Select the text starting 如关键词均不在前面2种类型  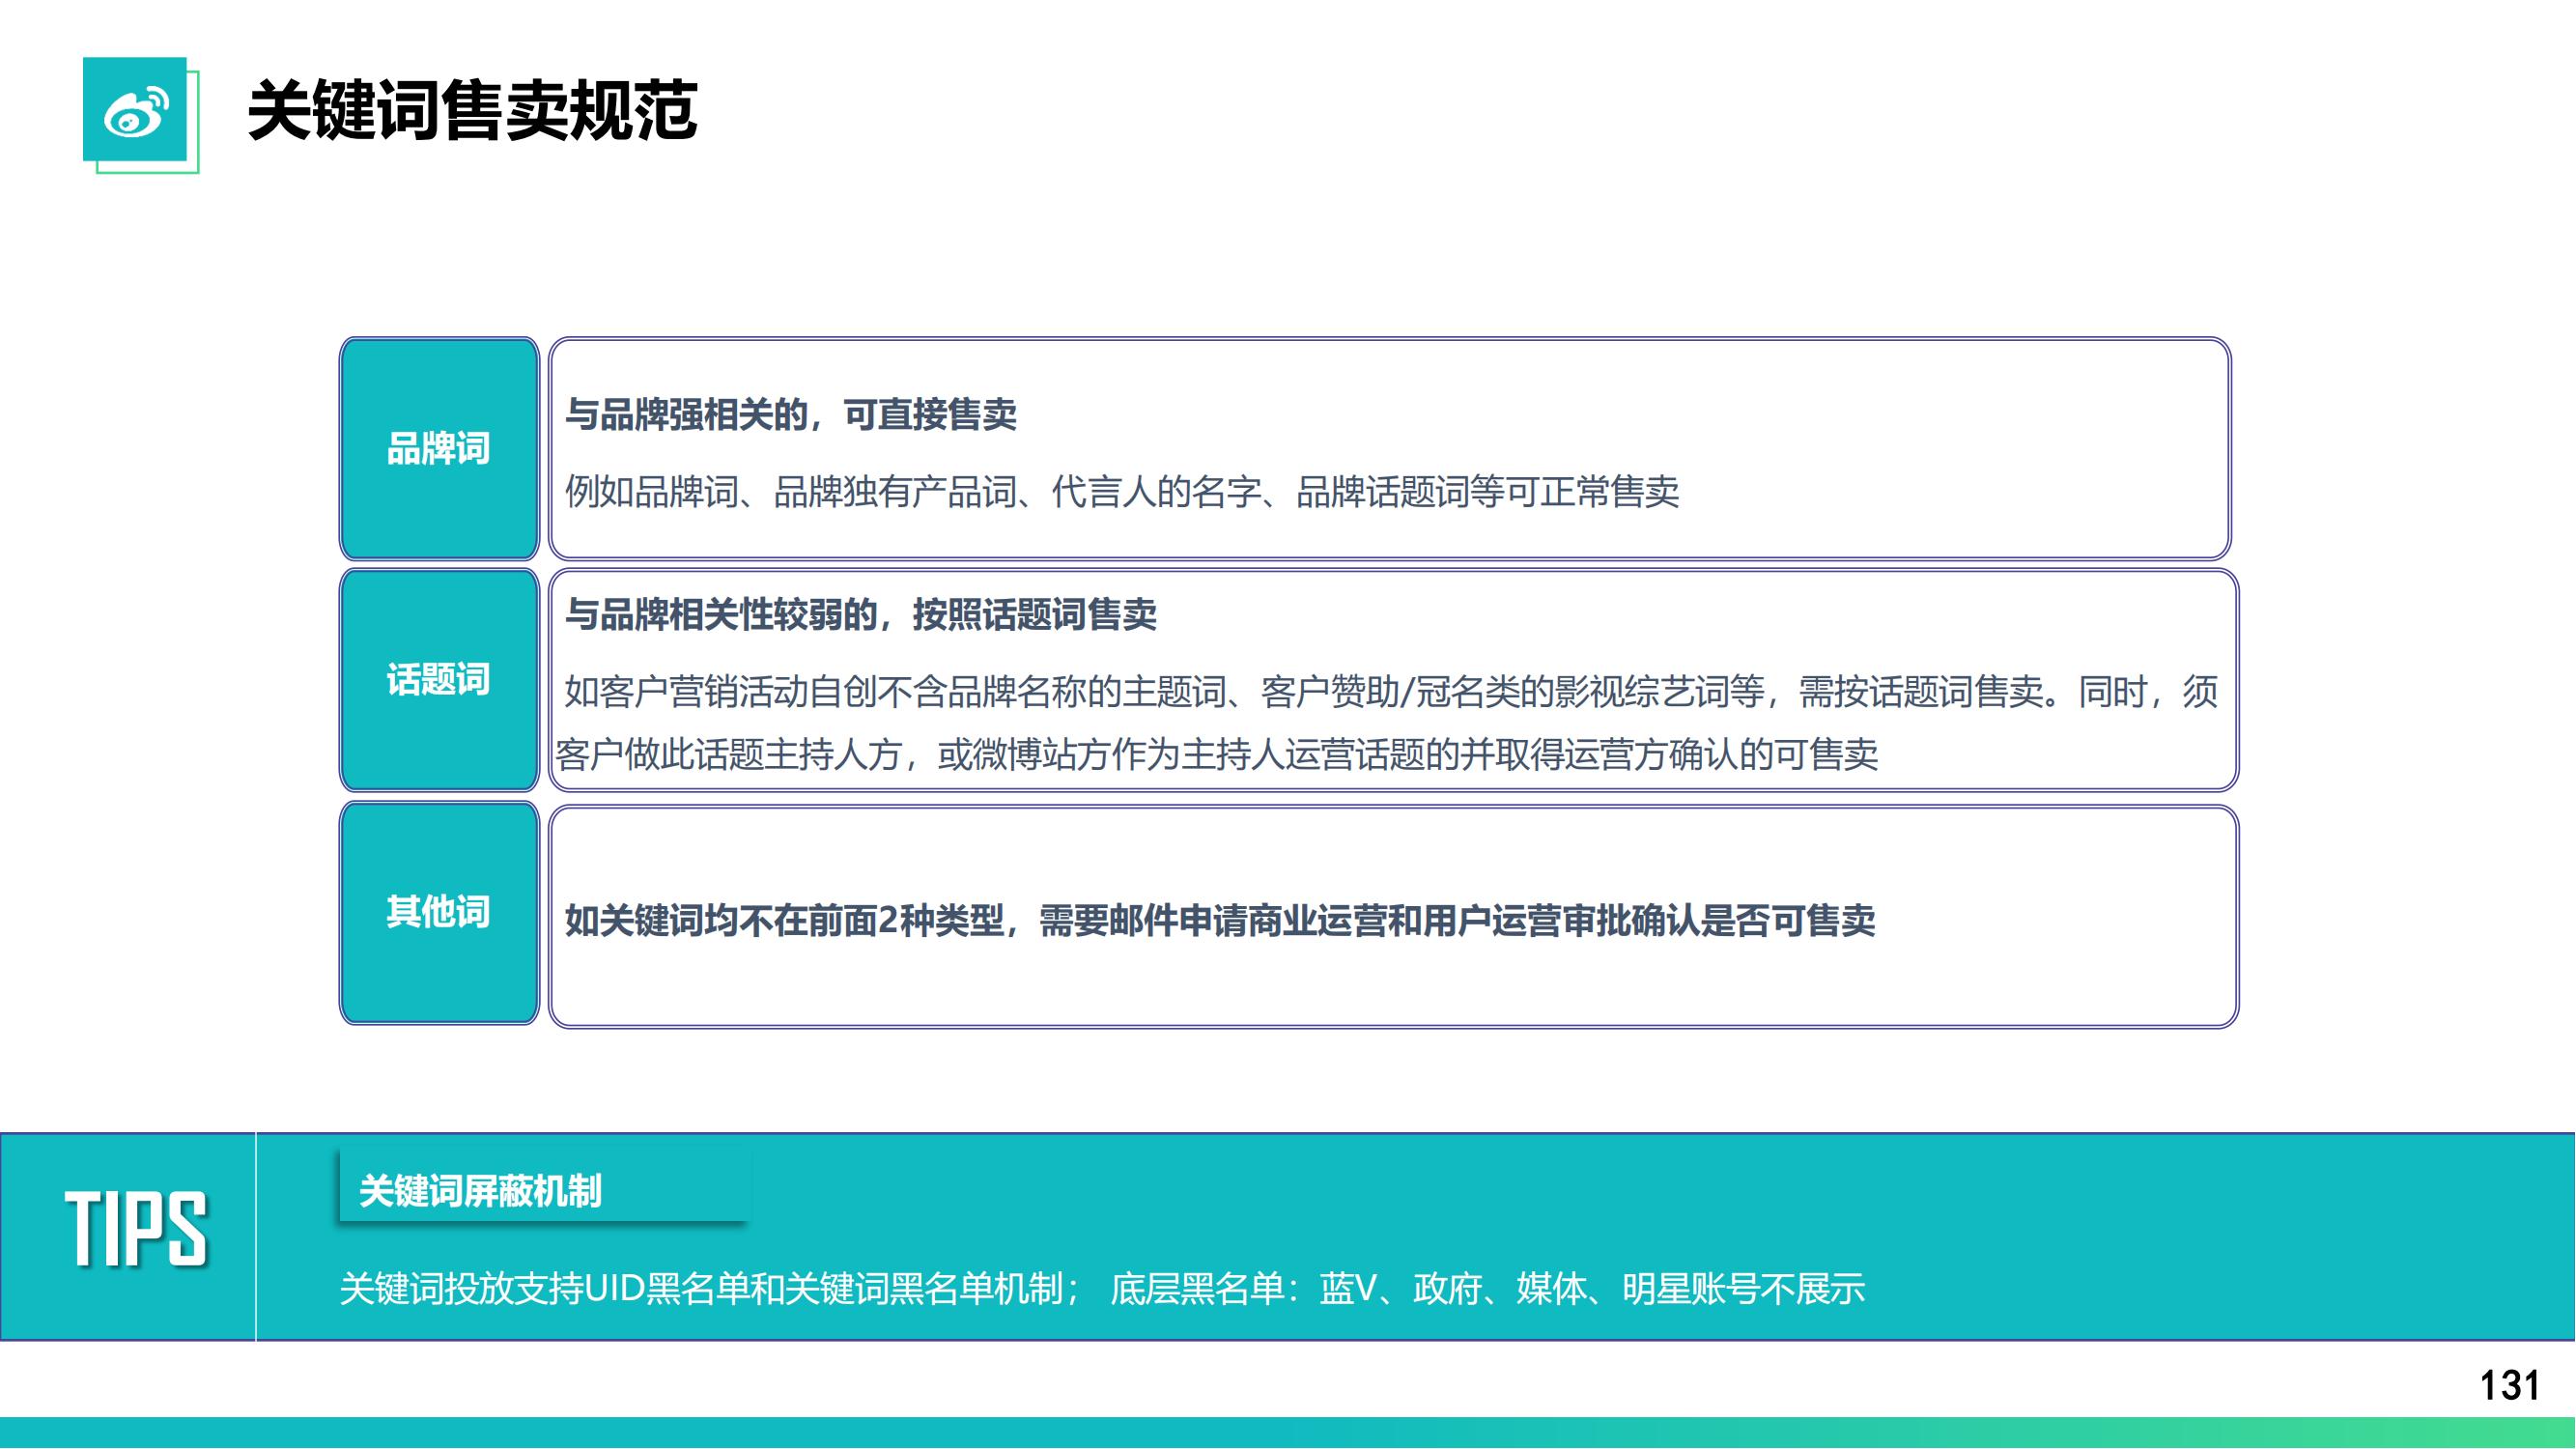click(x=1220, y=920)
